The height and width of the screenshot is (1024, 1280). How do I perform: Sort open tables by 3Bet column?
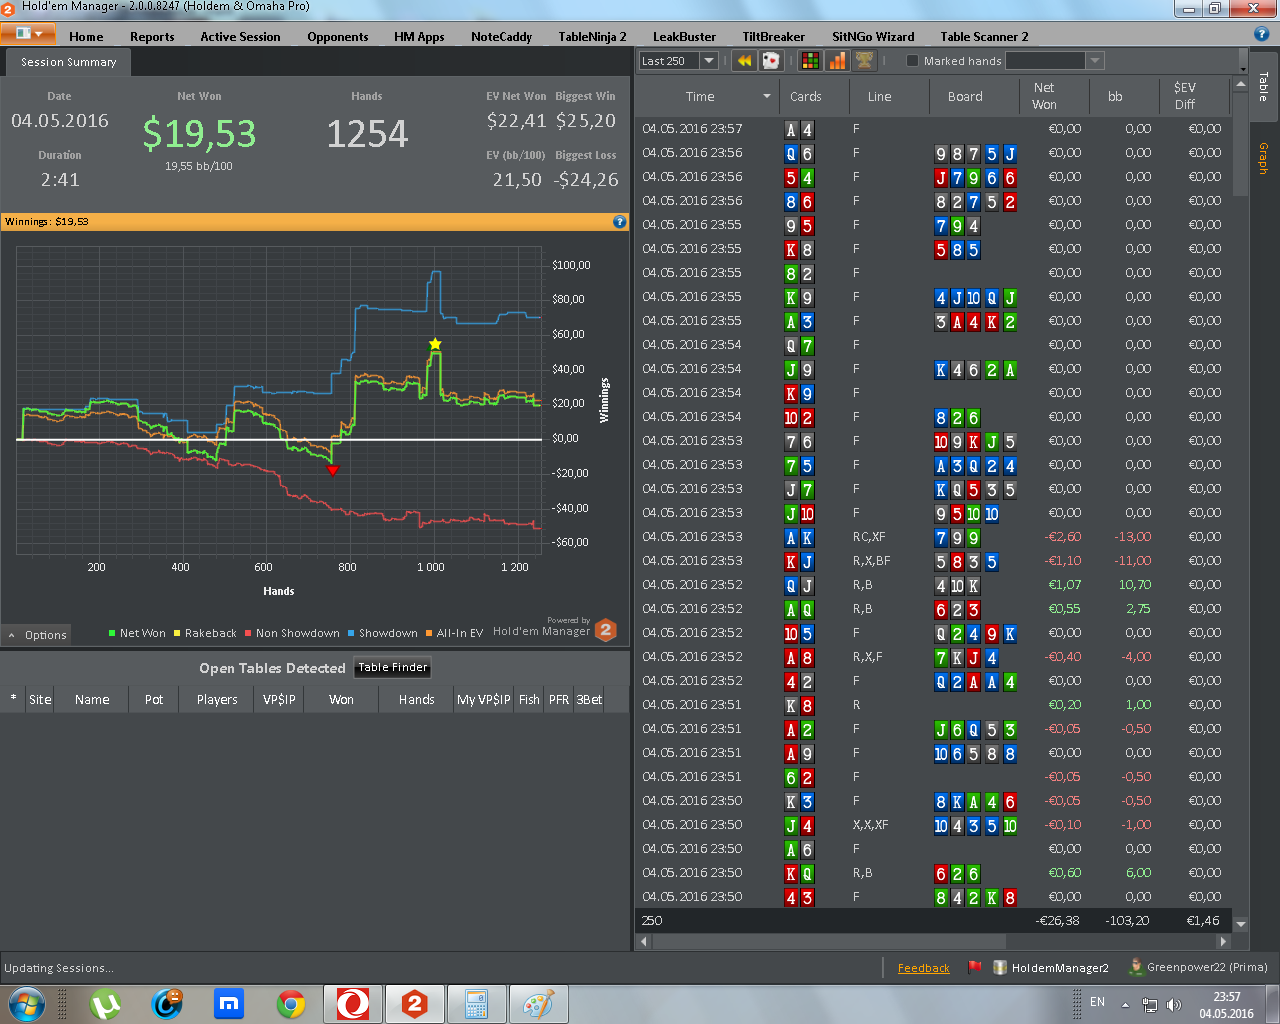[x=589, y=700]
